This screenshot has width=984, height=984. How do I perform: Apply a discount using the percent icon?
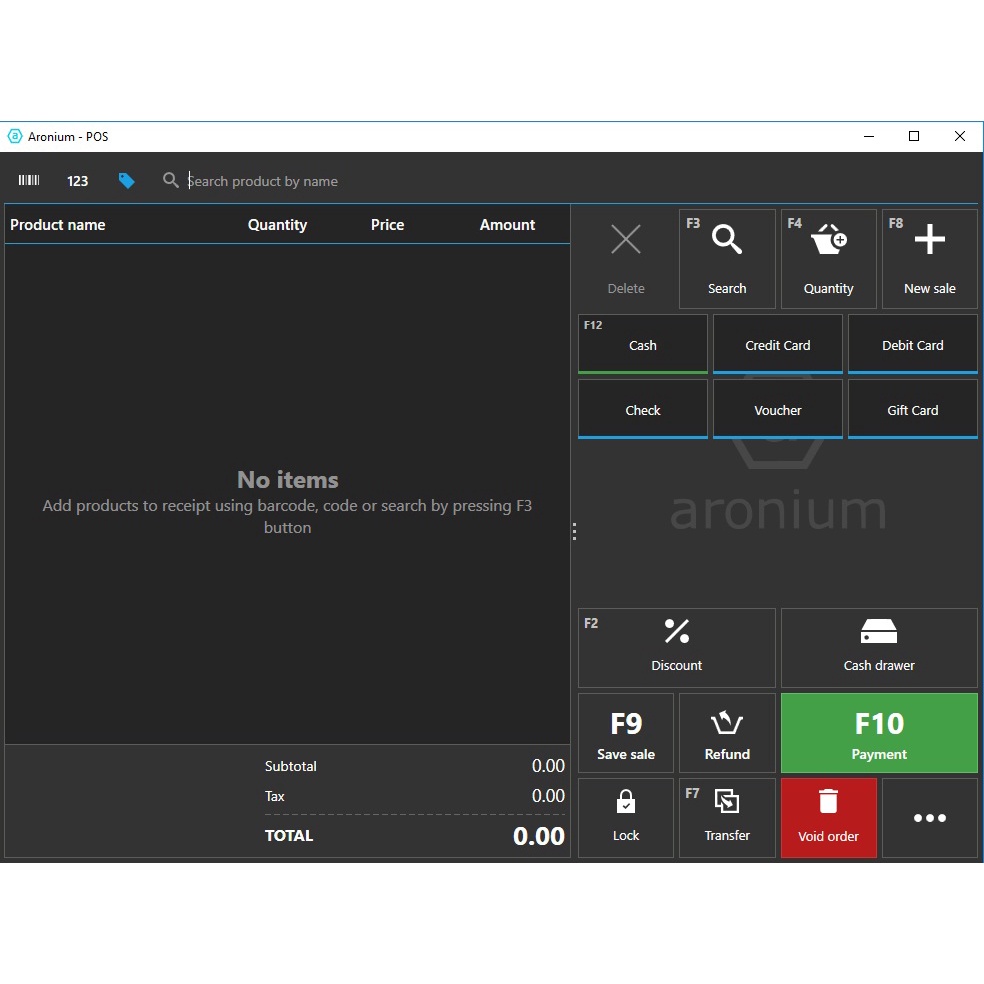[x=676, y=631]
